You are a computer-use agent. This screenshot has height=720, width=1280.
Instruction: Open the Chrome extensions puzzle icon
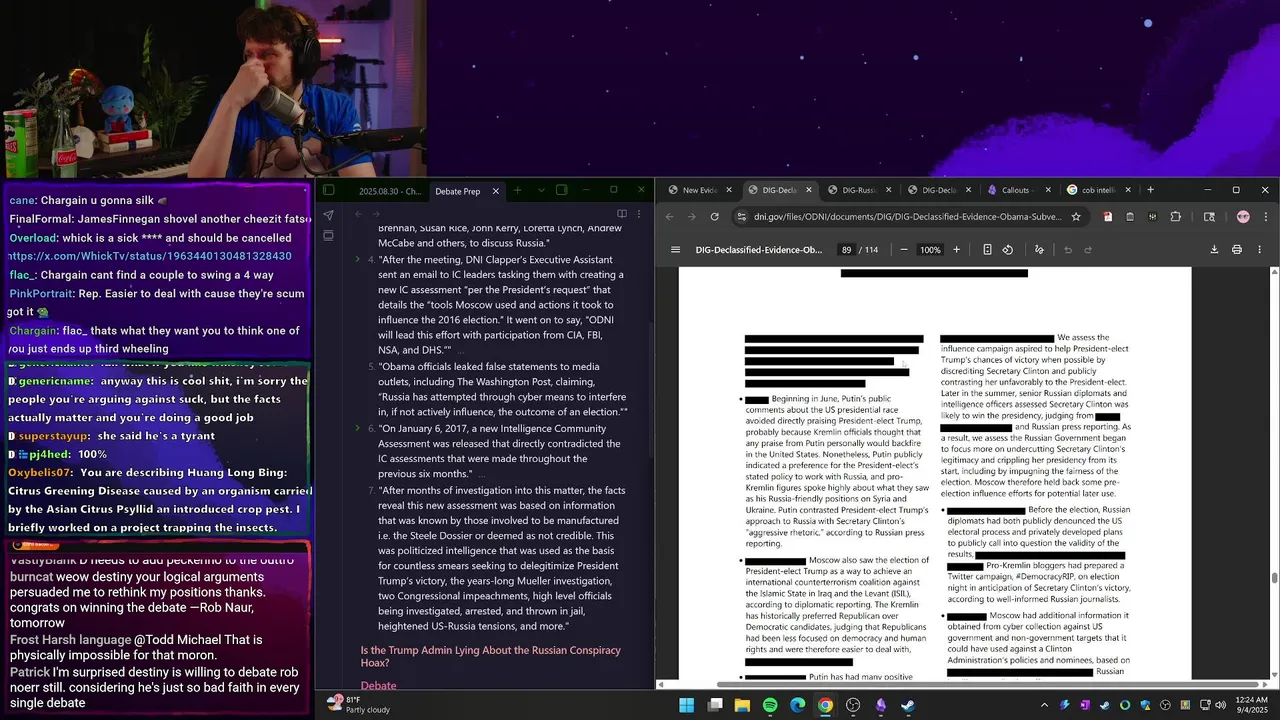[x=1175, y=217]
